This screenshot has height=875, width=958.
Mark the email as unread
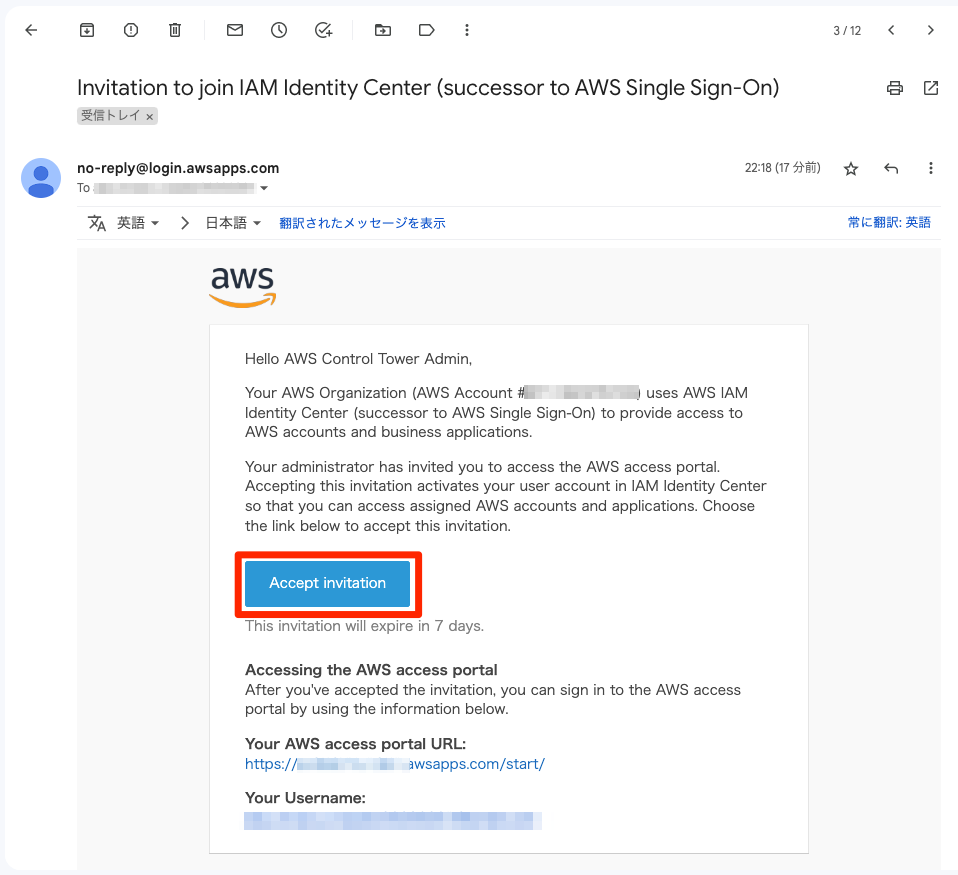(x=235, y=30)
